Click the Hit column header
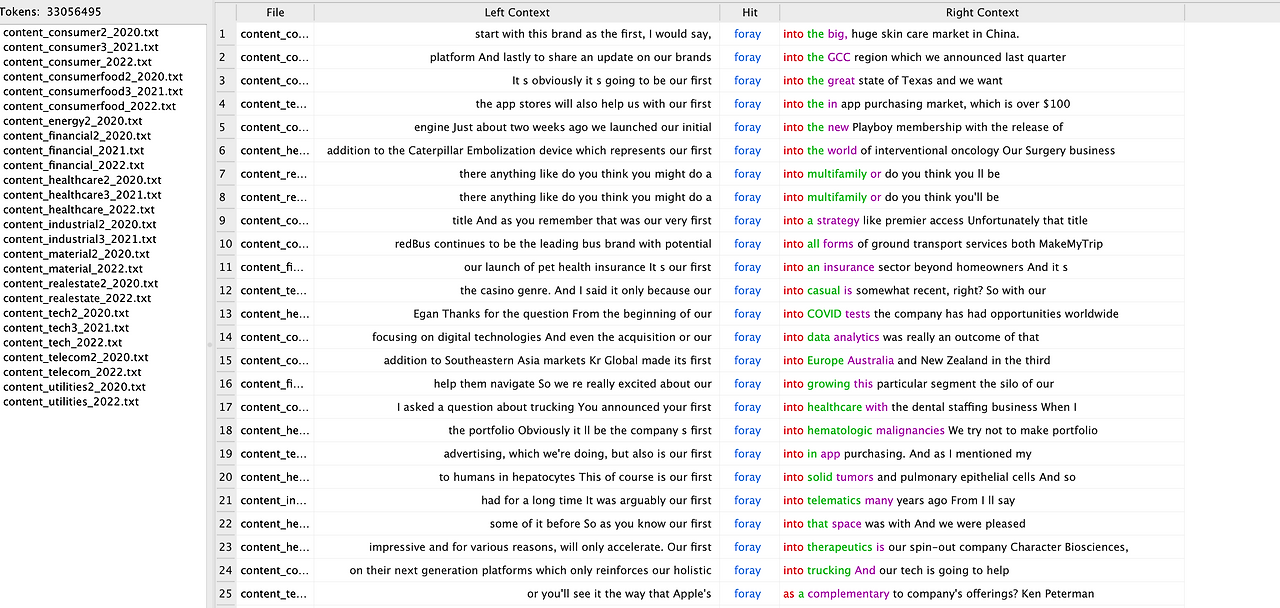This screenshot has width=1280, height=608. tap(750, 12)
